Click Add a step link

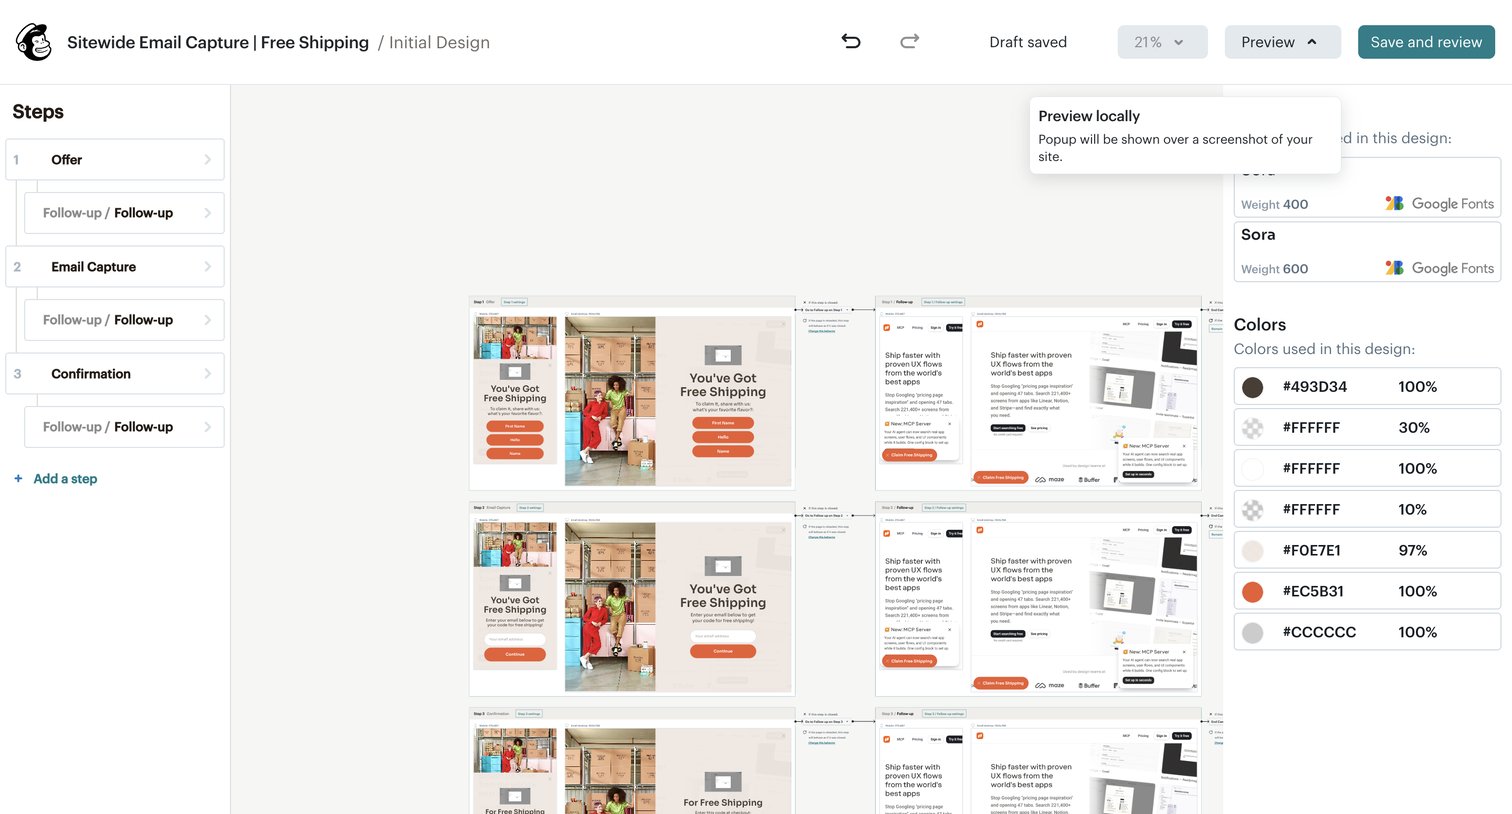[x=65, y=479]
